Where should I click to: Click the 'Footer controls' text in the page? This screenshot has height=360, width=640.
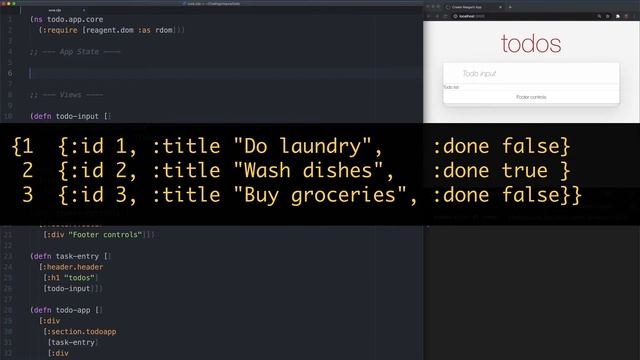pyautogui.click(x=531, y=97)
